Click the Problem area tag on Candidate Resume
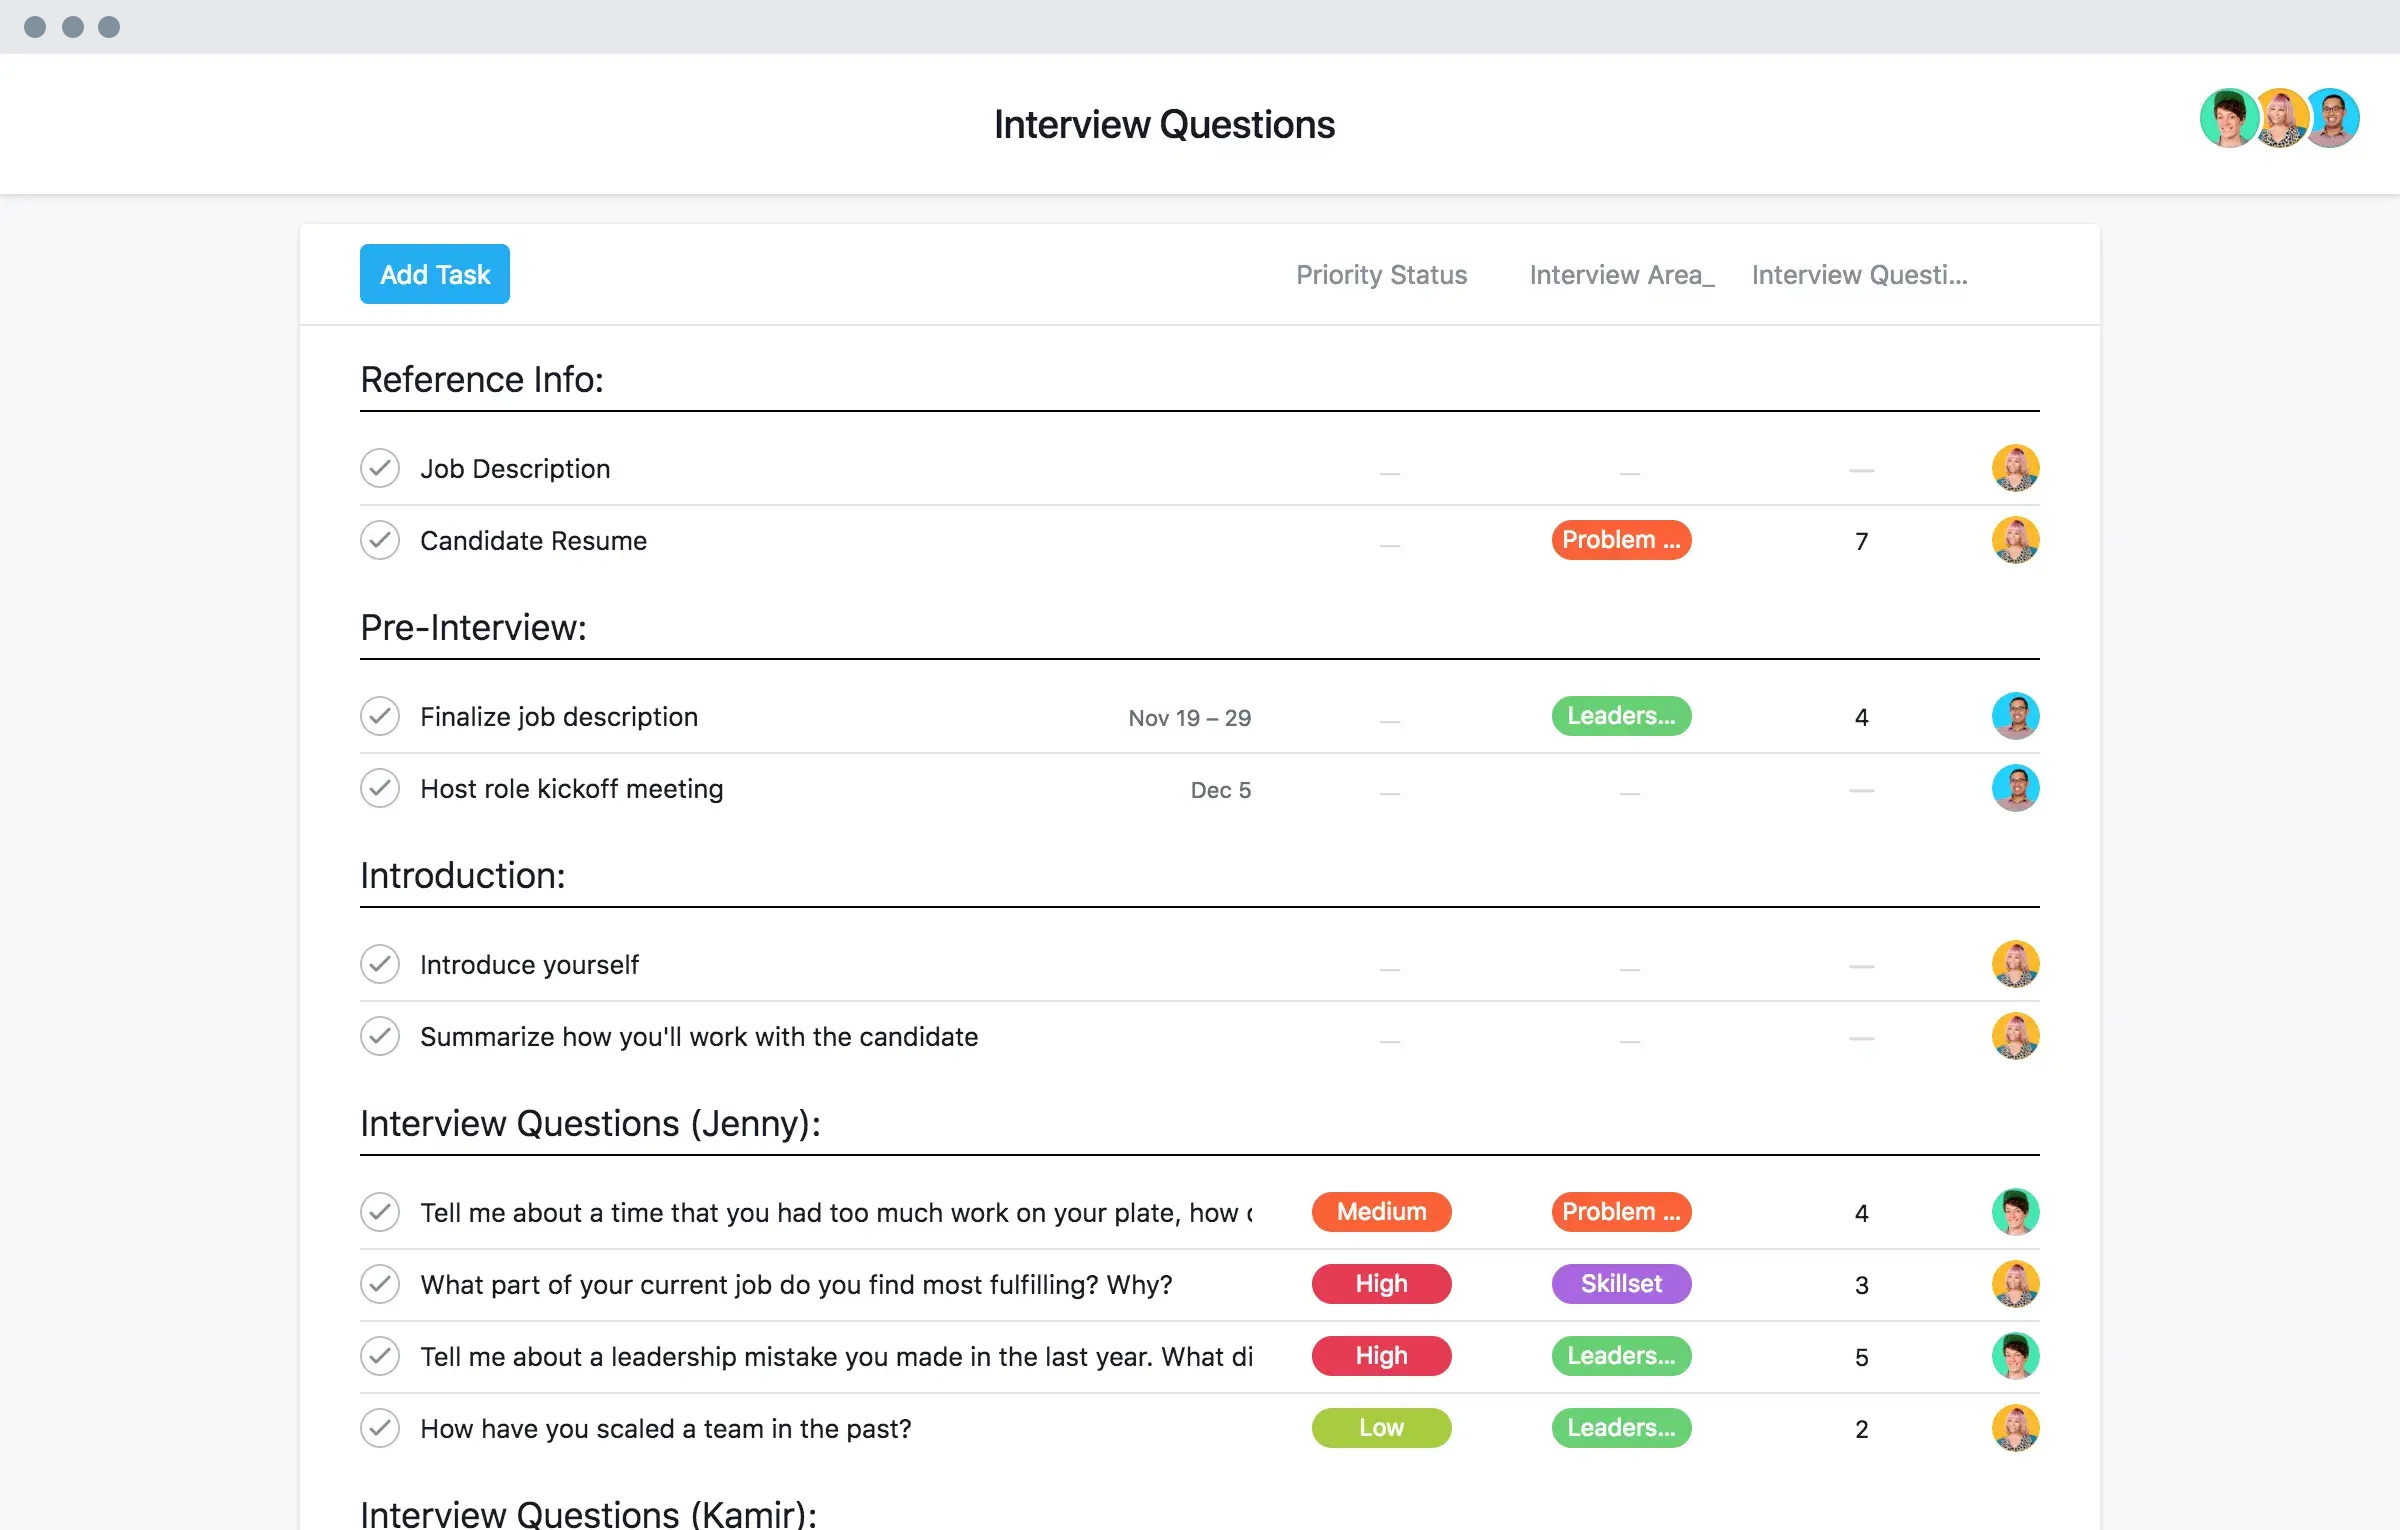This screenshot has height=1530, width=2400. 1618,539
